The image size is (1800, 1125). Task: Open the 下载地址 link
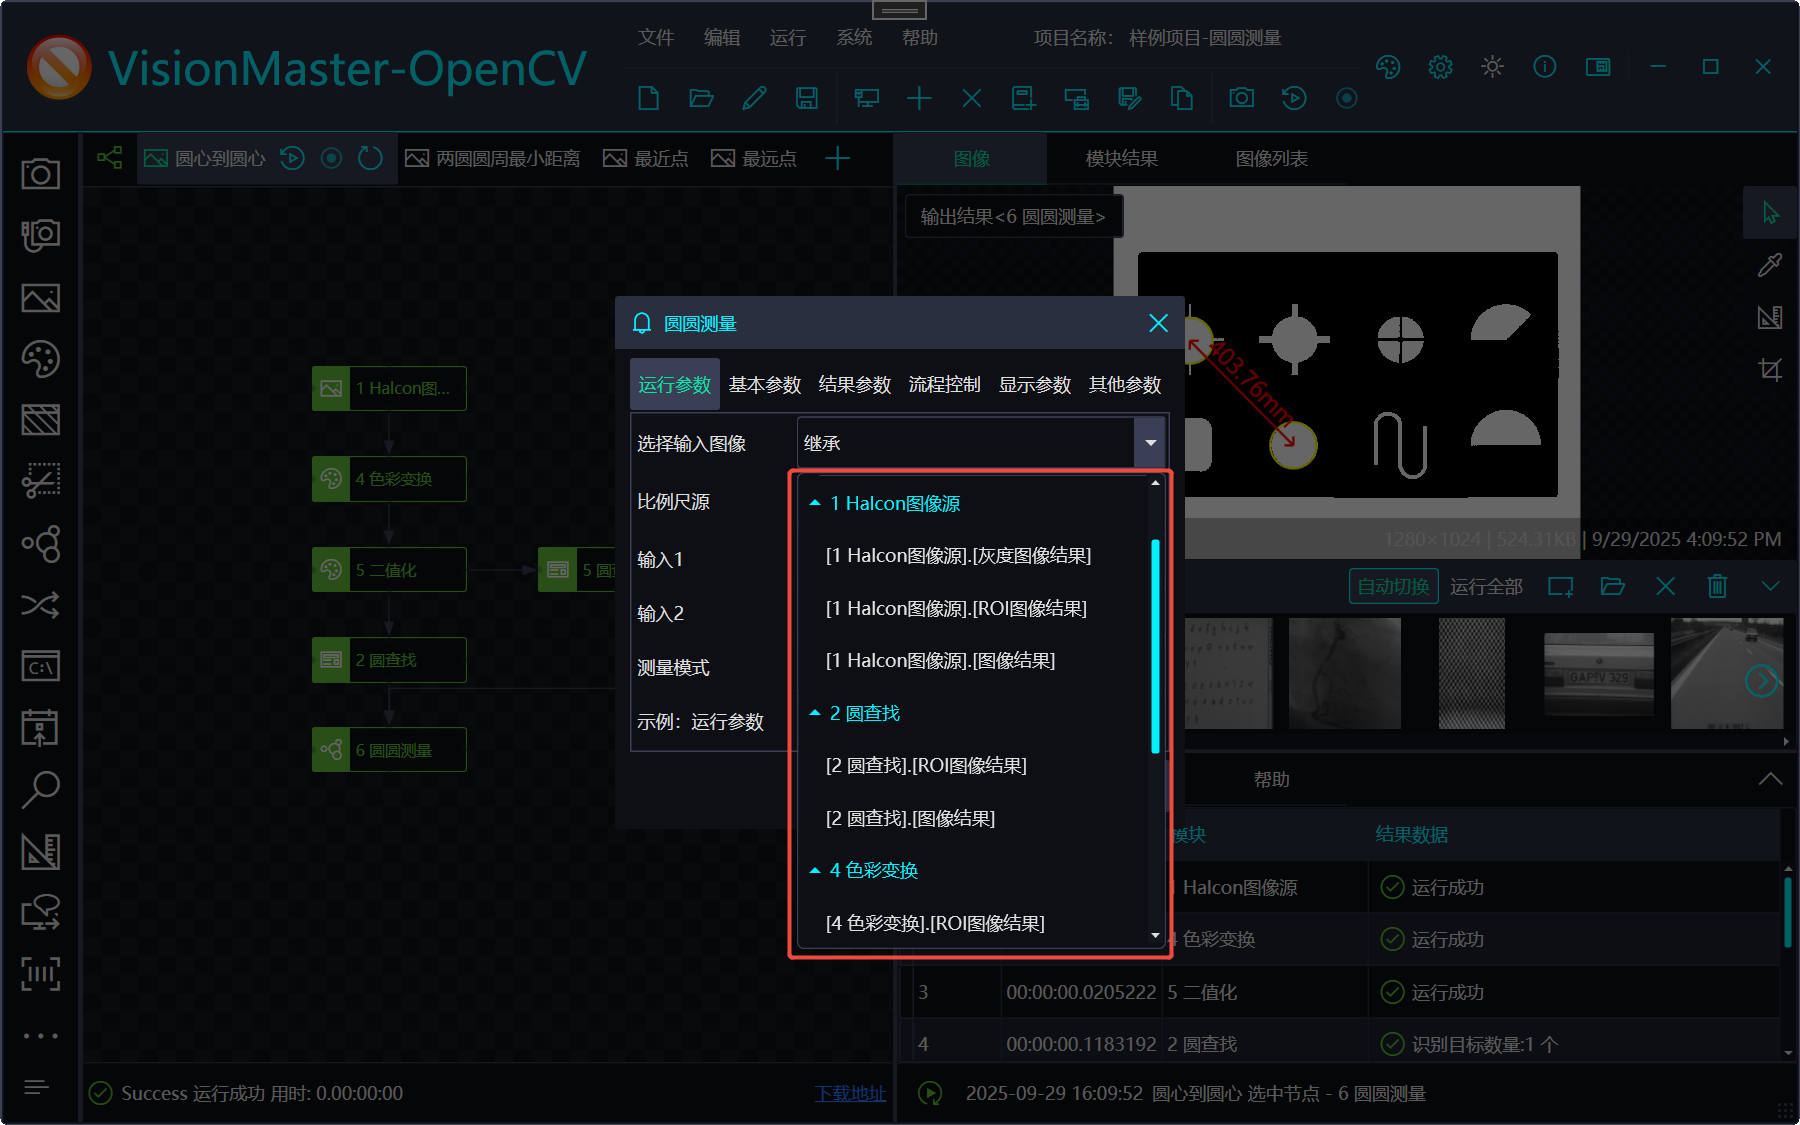850,1093
